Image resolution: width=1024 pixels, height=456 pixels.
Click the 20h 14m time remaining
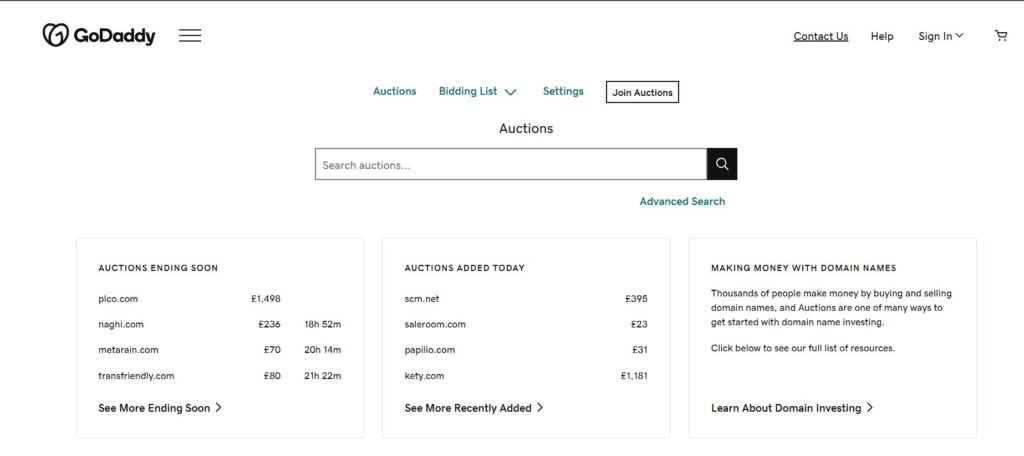pos(323,350)
